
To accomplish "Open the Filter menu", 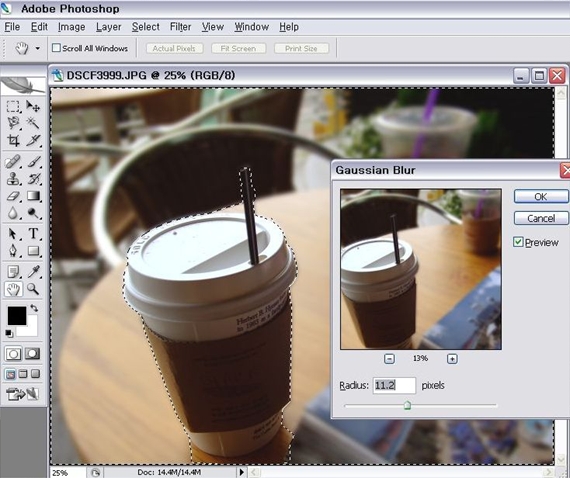I will [180, 27].
